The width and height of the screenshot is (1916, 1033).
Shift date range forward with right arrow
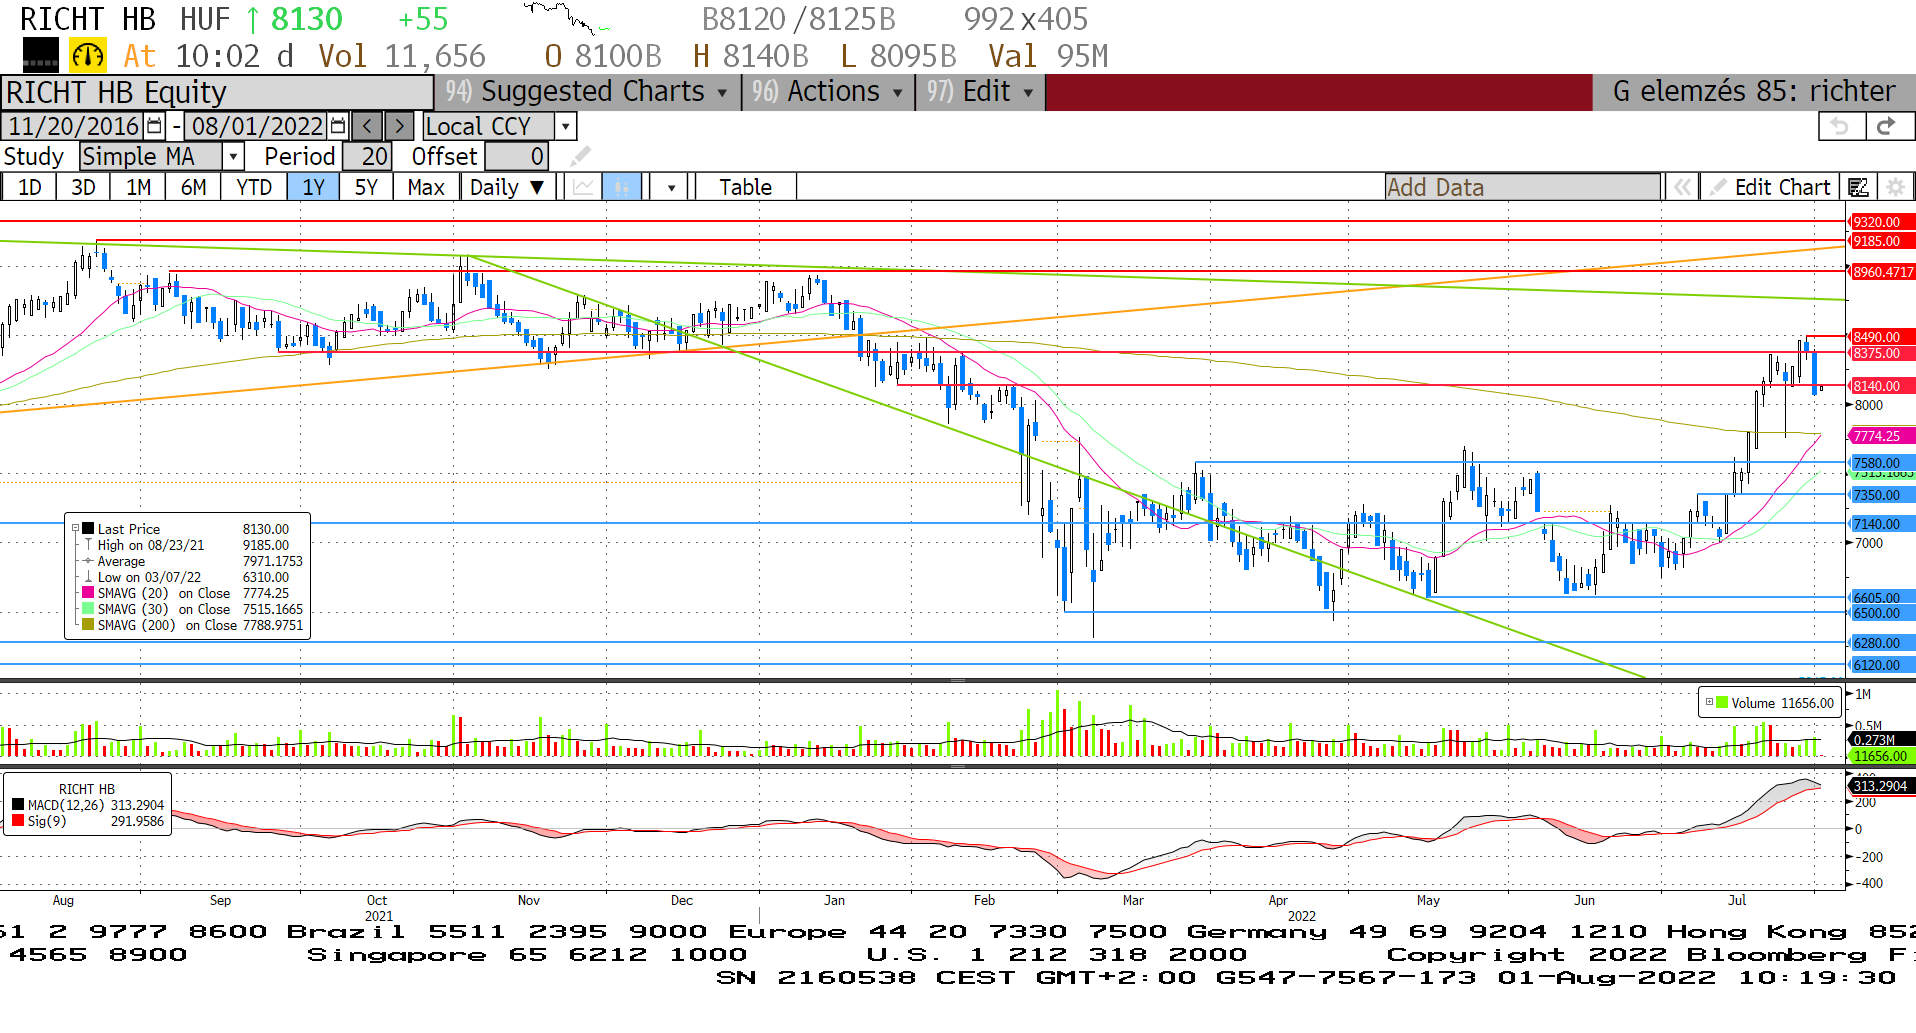pyautogui.click(x=399, y=126)
